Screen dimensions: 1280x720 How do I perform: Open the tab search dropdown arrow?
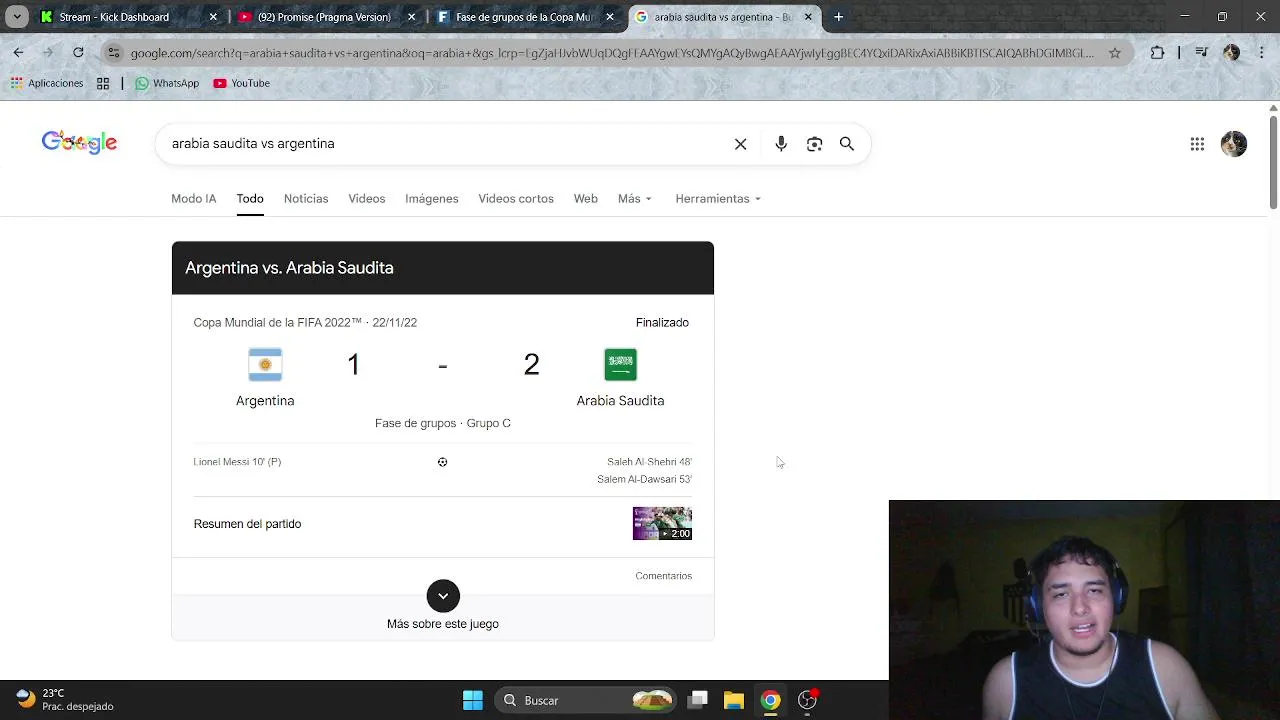click(x=17, y=17)
